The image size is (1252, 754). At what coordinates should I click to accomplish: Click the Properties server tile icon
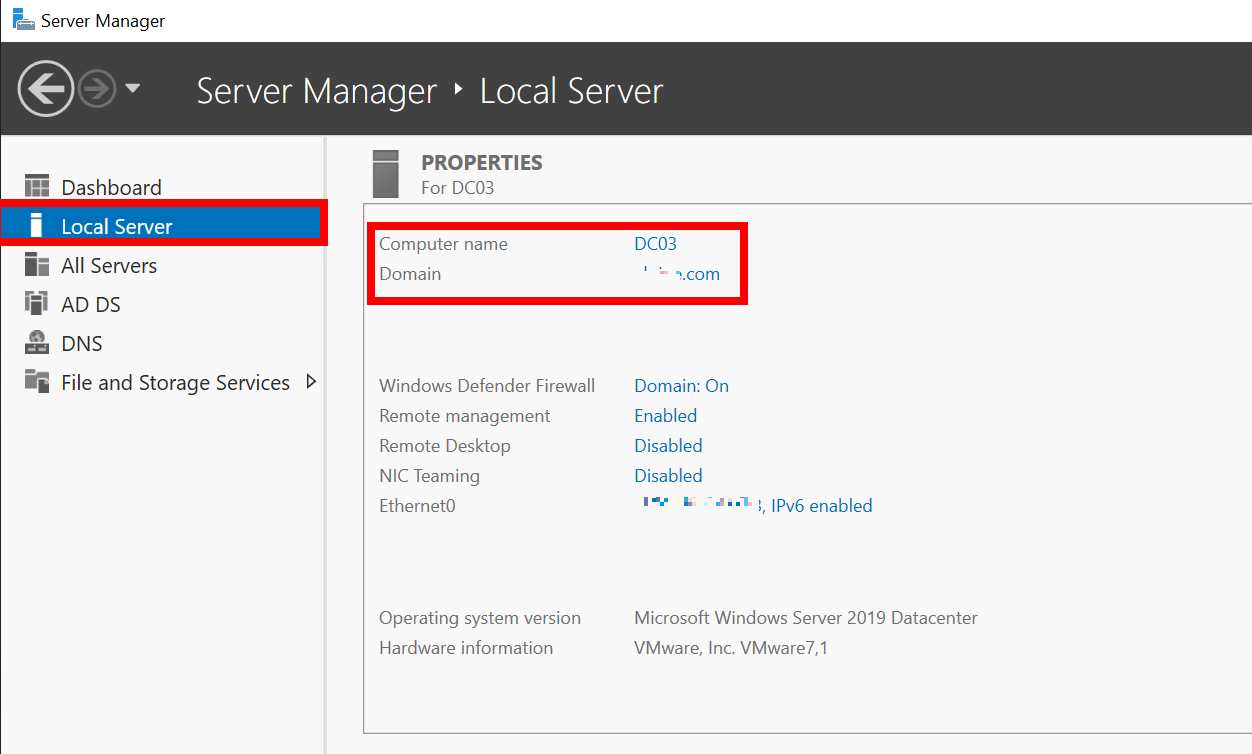click(385, 173)
